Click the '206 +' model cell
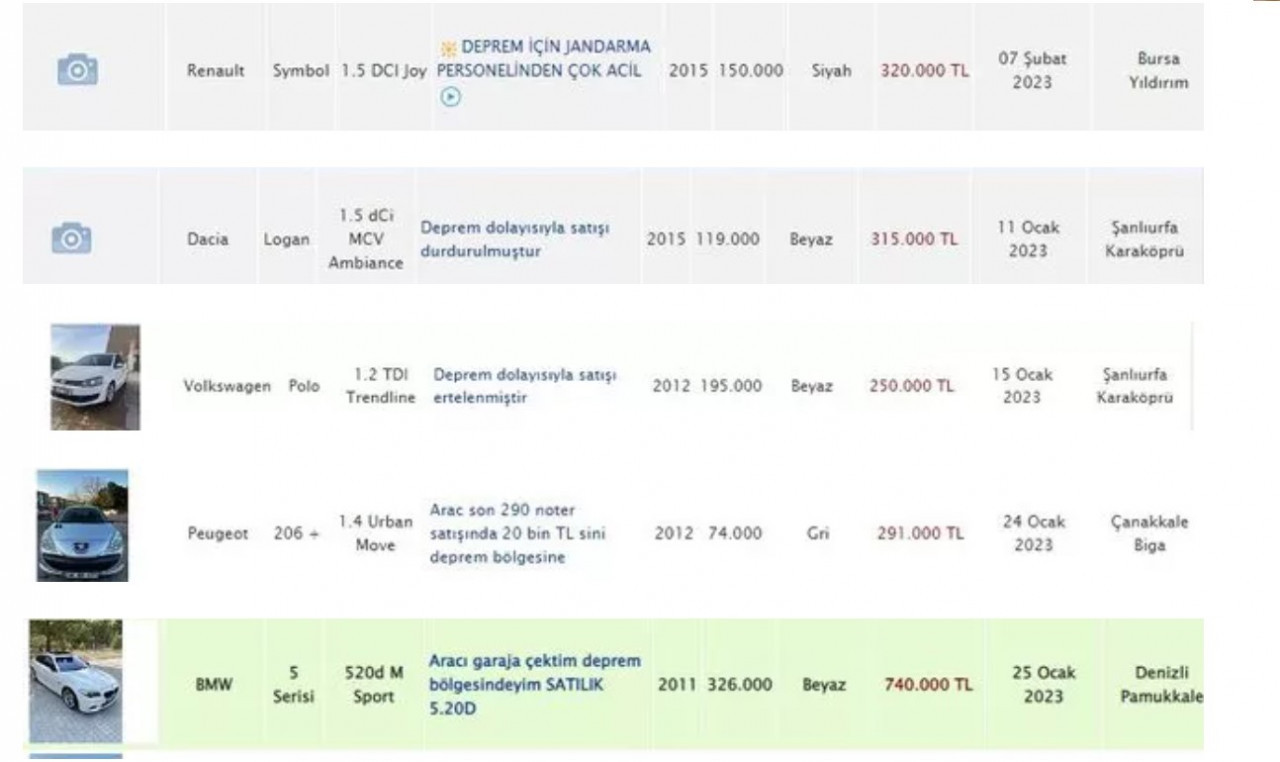The width and height of the screenshot is (1280, 762). (x=296, y=534)
